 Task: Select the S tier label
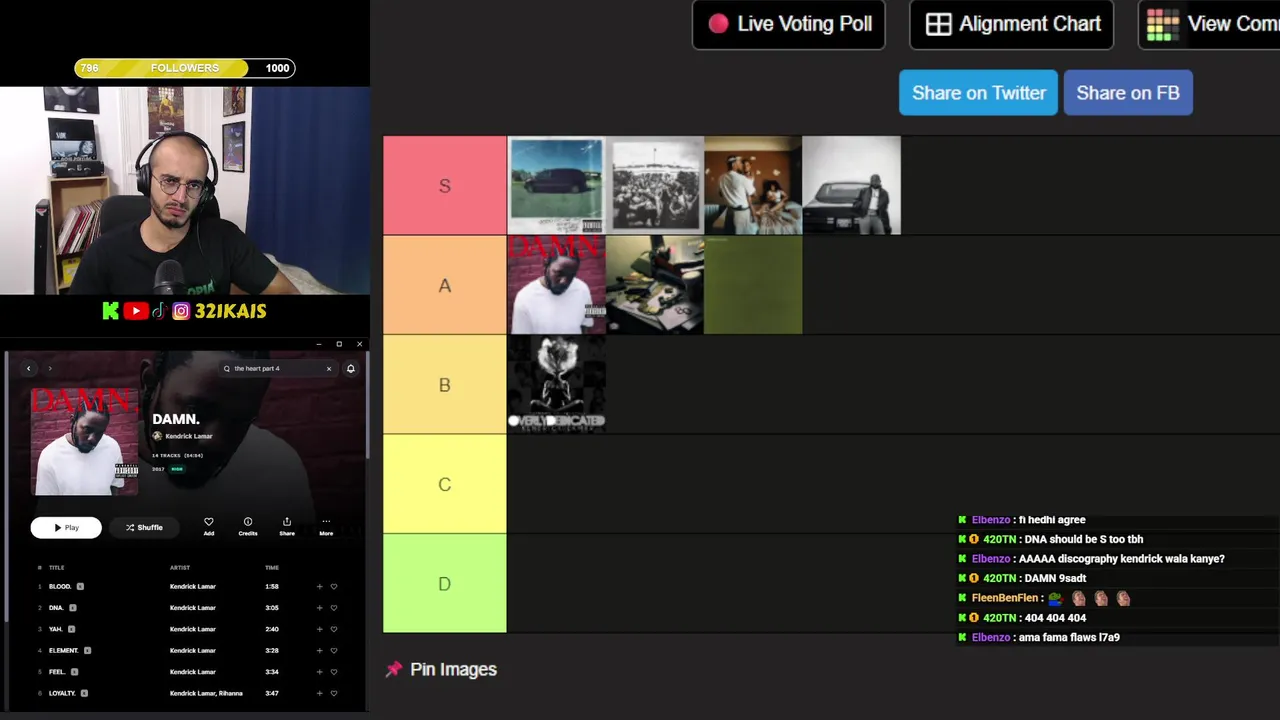(x=445, y=185)
